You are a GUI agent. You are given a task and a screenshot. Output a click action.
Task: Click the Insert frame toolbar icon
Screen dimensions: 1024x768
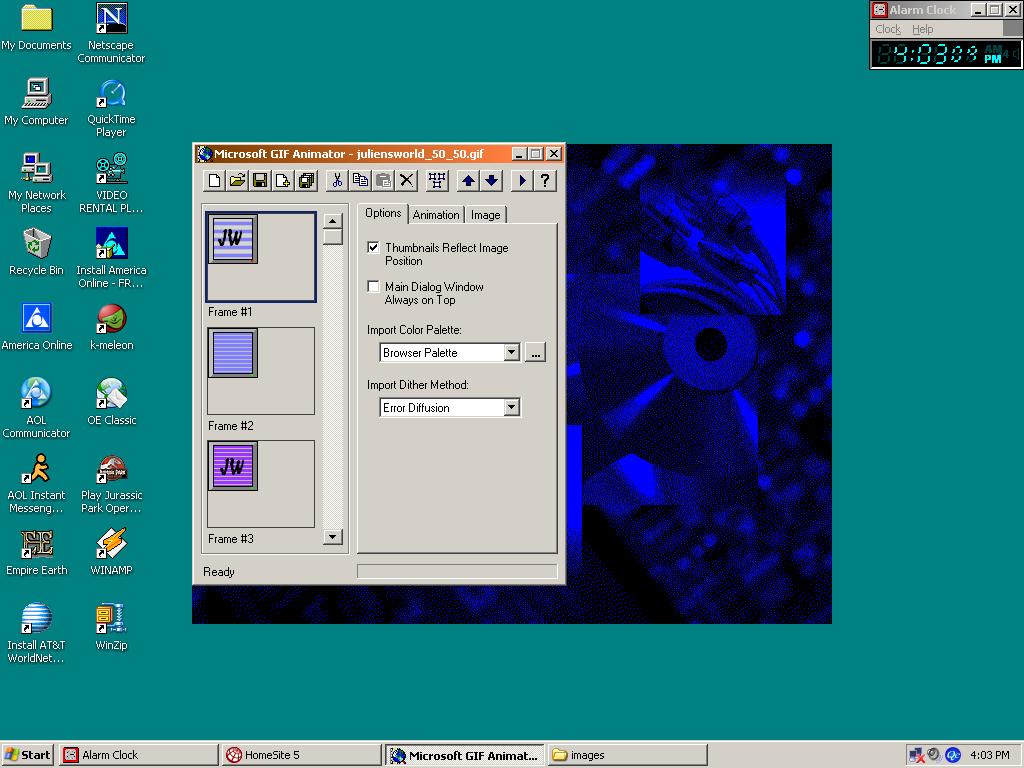[283, 181]
